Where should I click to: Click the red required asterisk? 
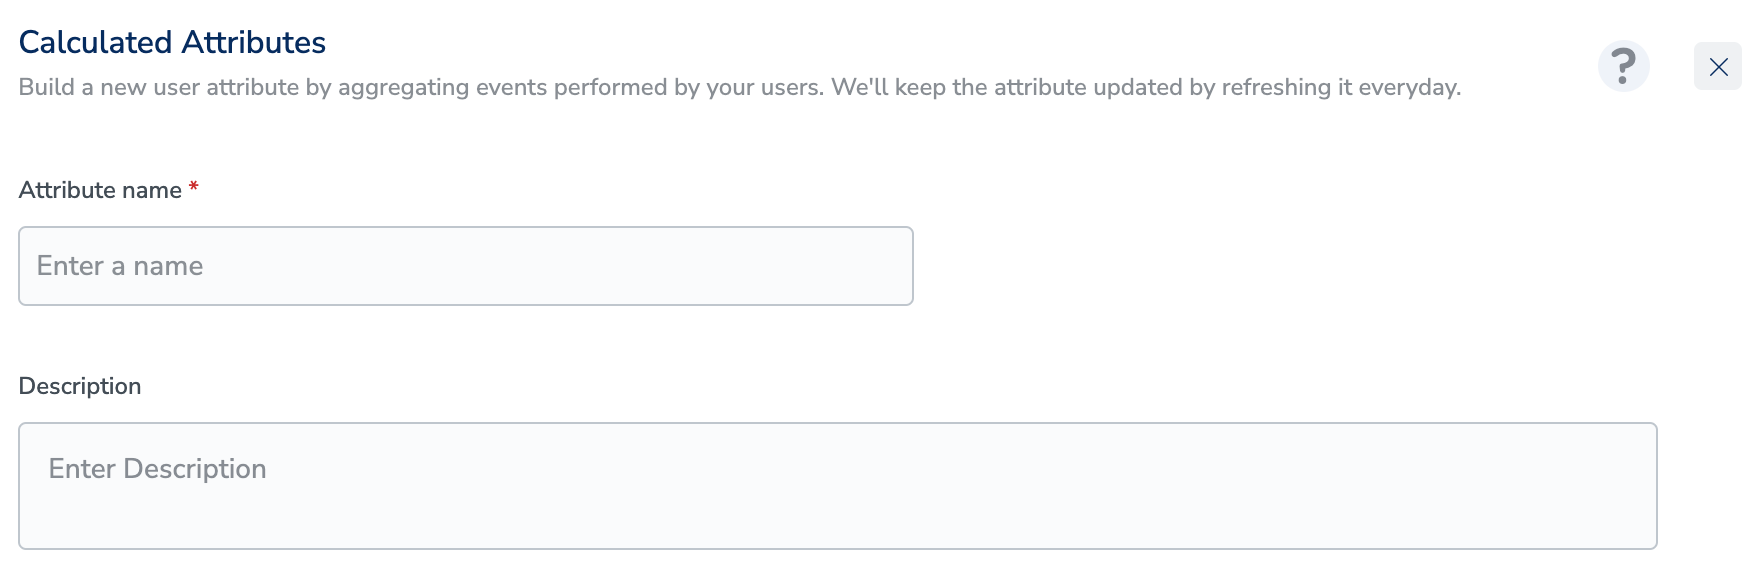click(x=194, y=187)
